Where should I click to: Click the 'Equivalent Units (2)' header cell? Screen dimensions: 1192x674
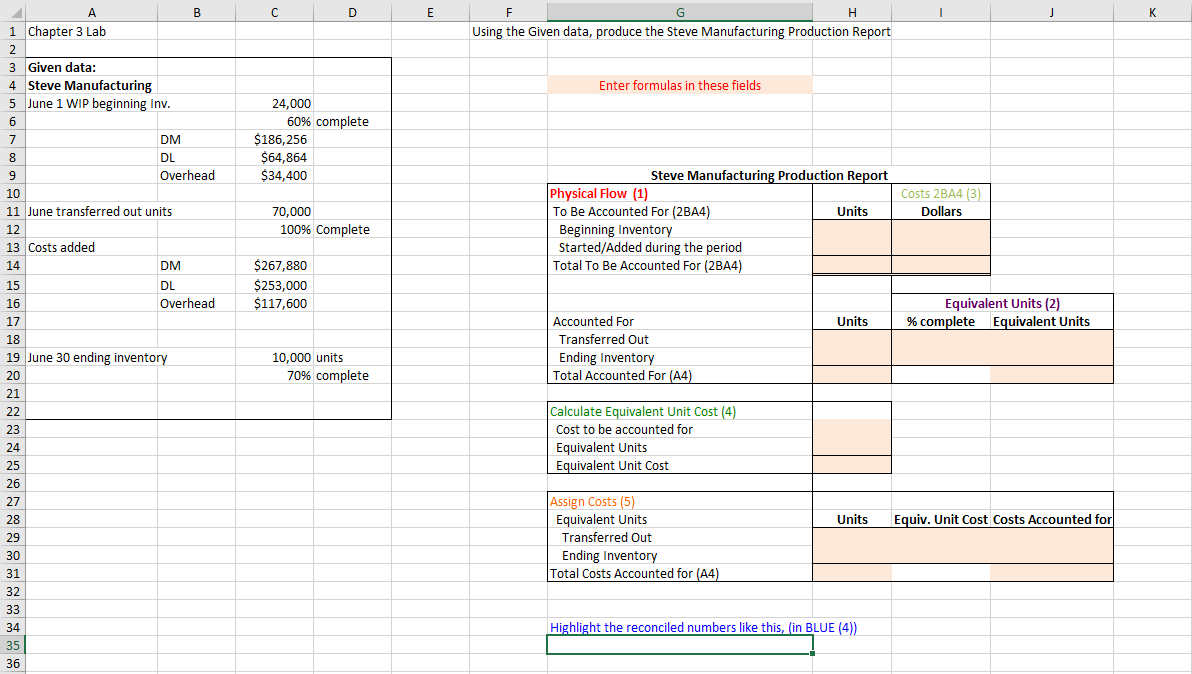[x=1002, y=303]
